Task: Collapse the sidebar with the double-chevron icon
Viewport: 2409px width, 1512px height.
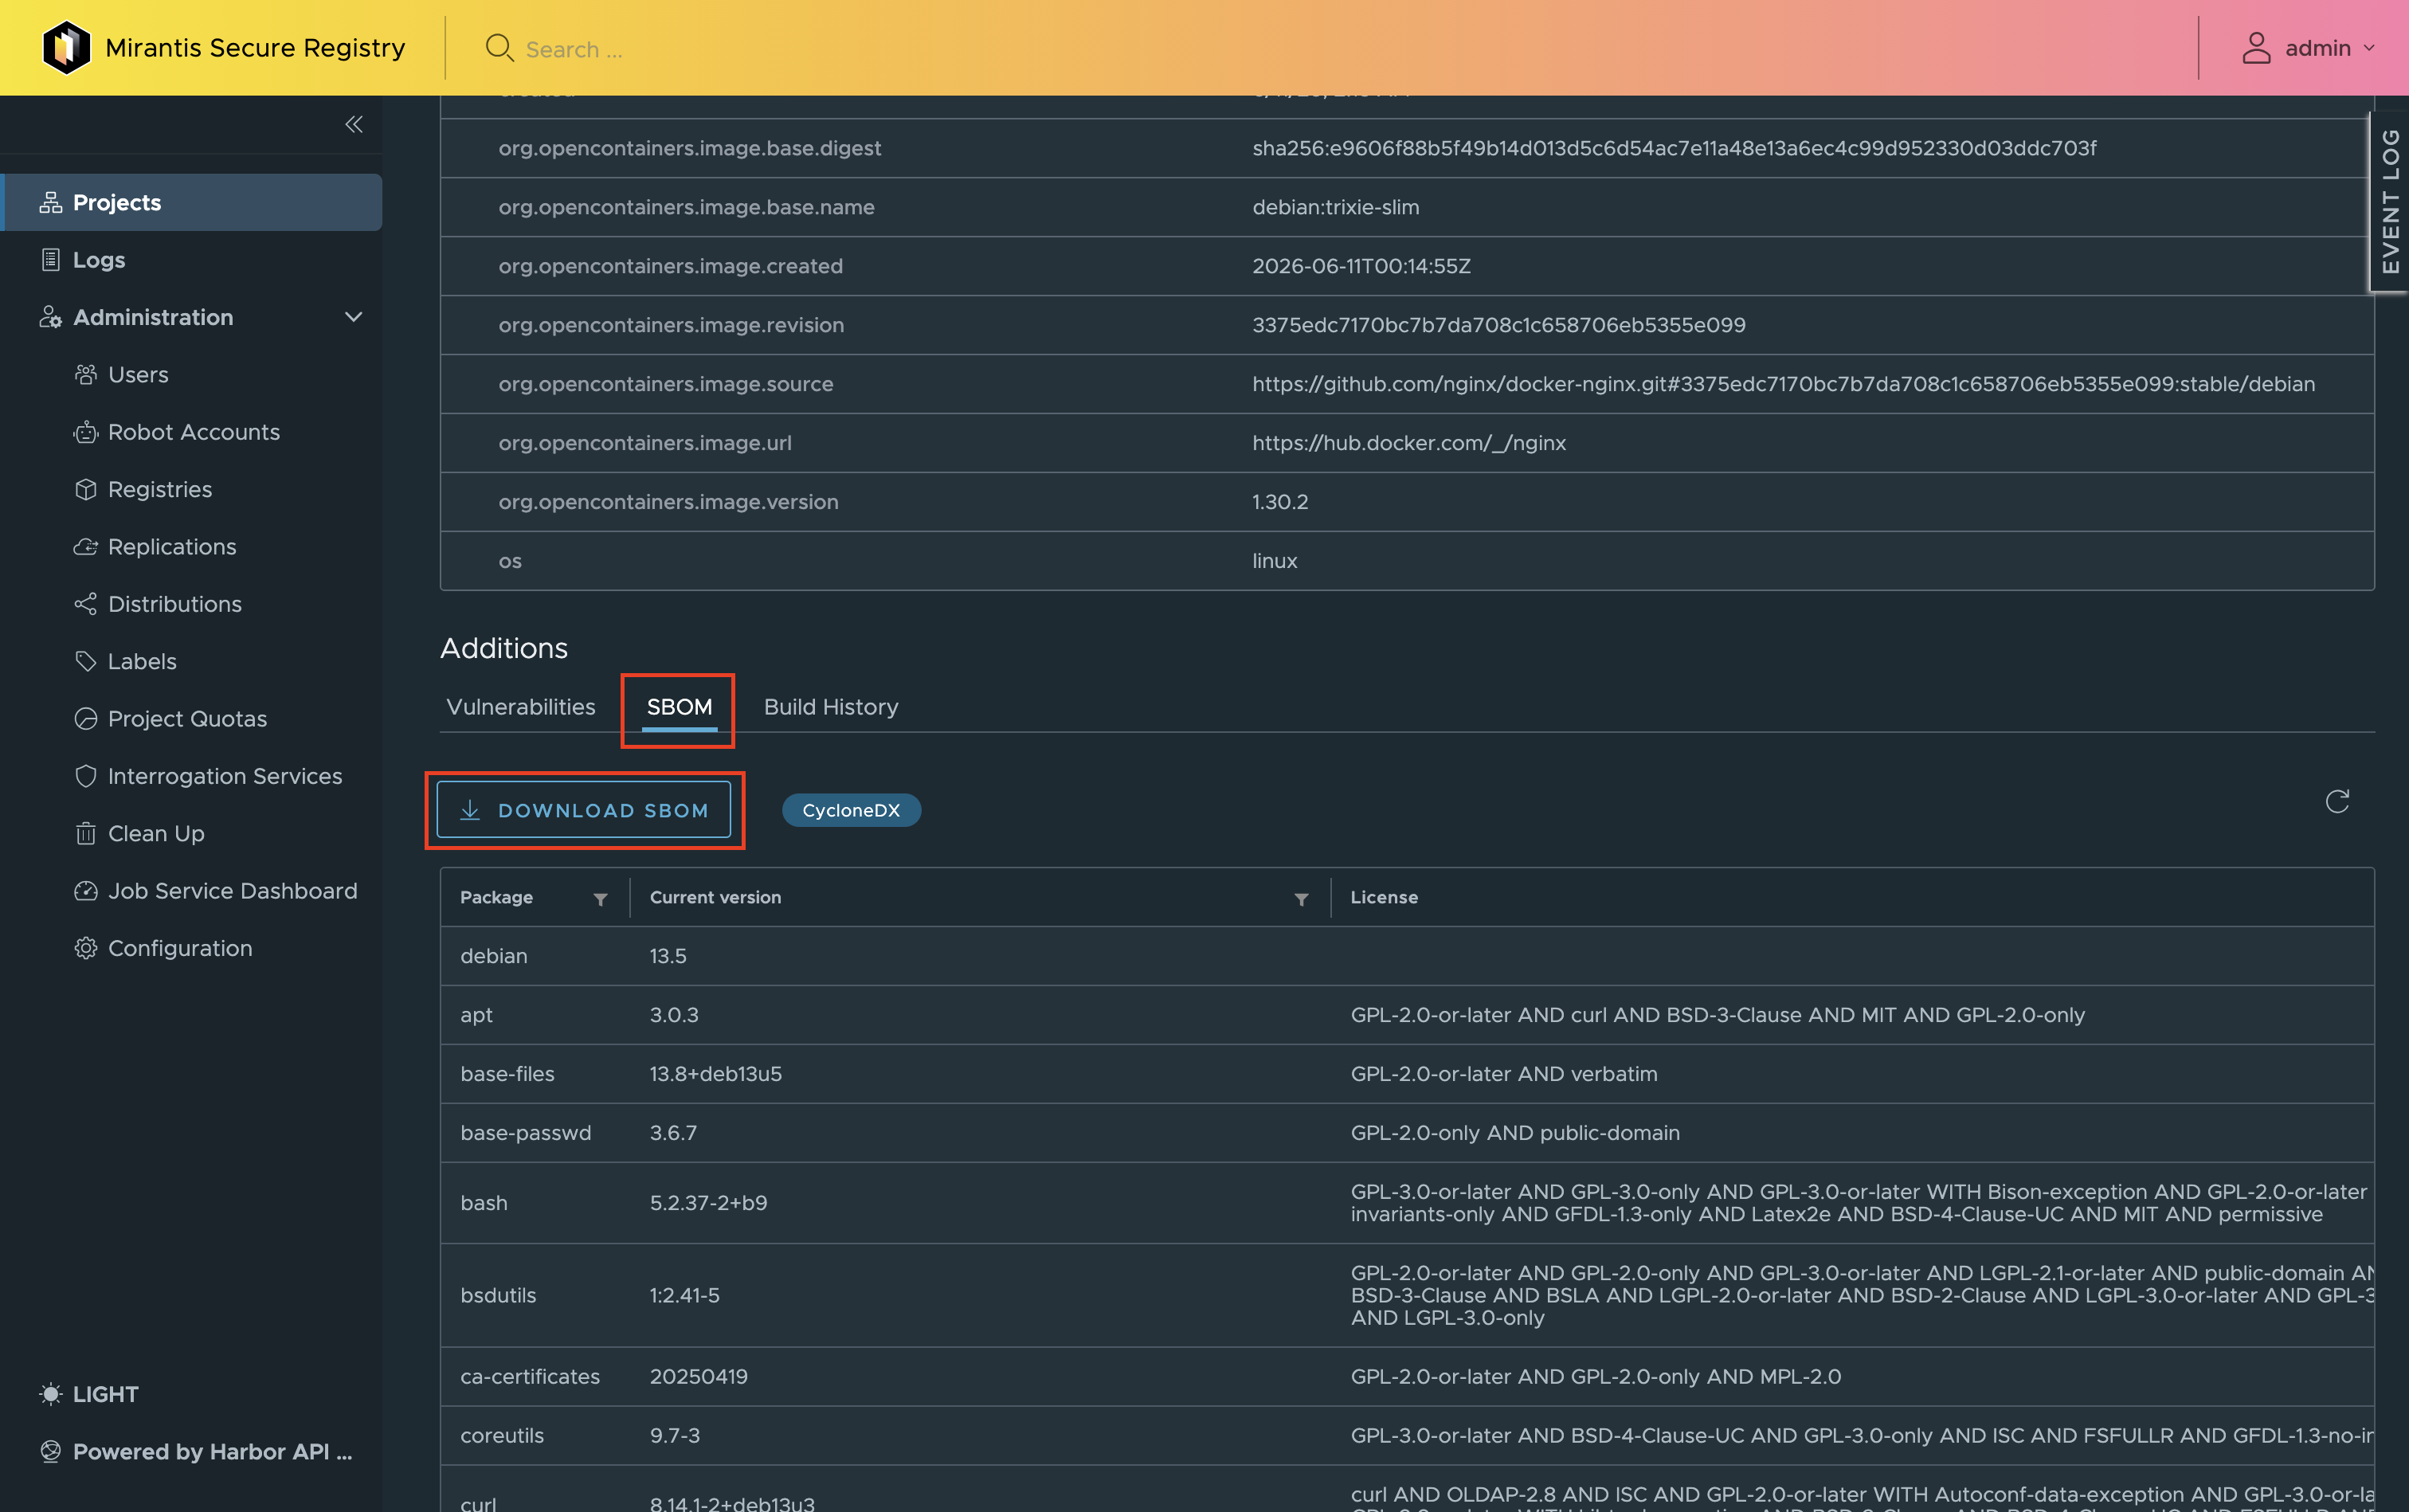Action: [x=353, y=124]
